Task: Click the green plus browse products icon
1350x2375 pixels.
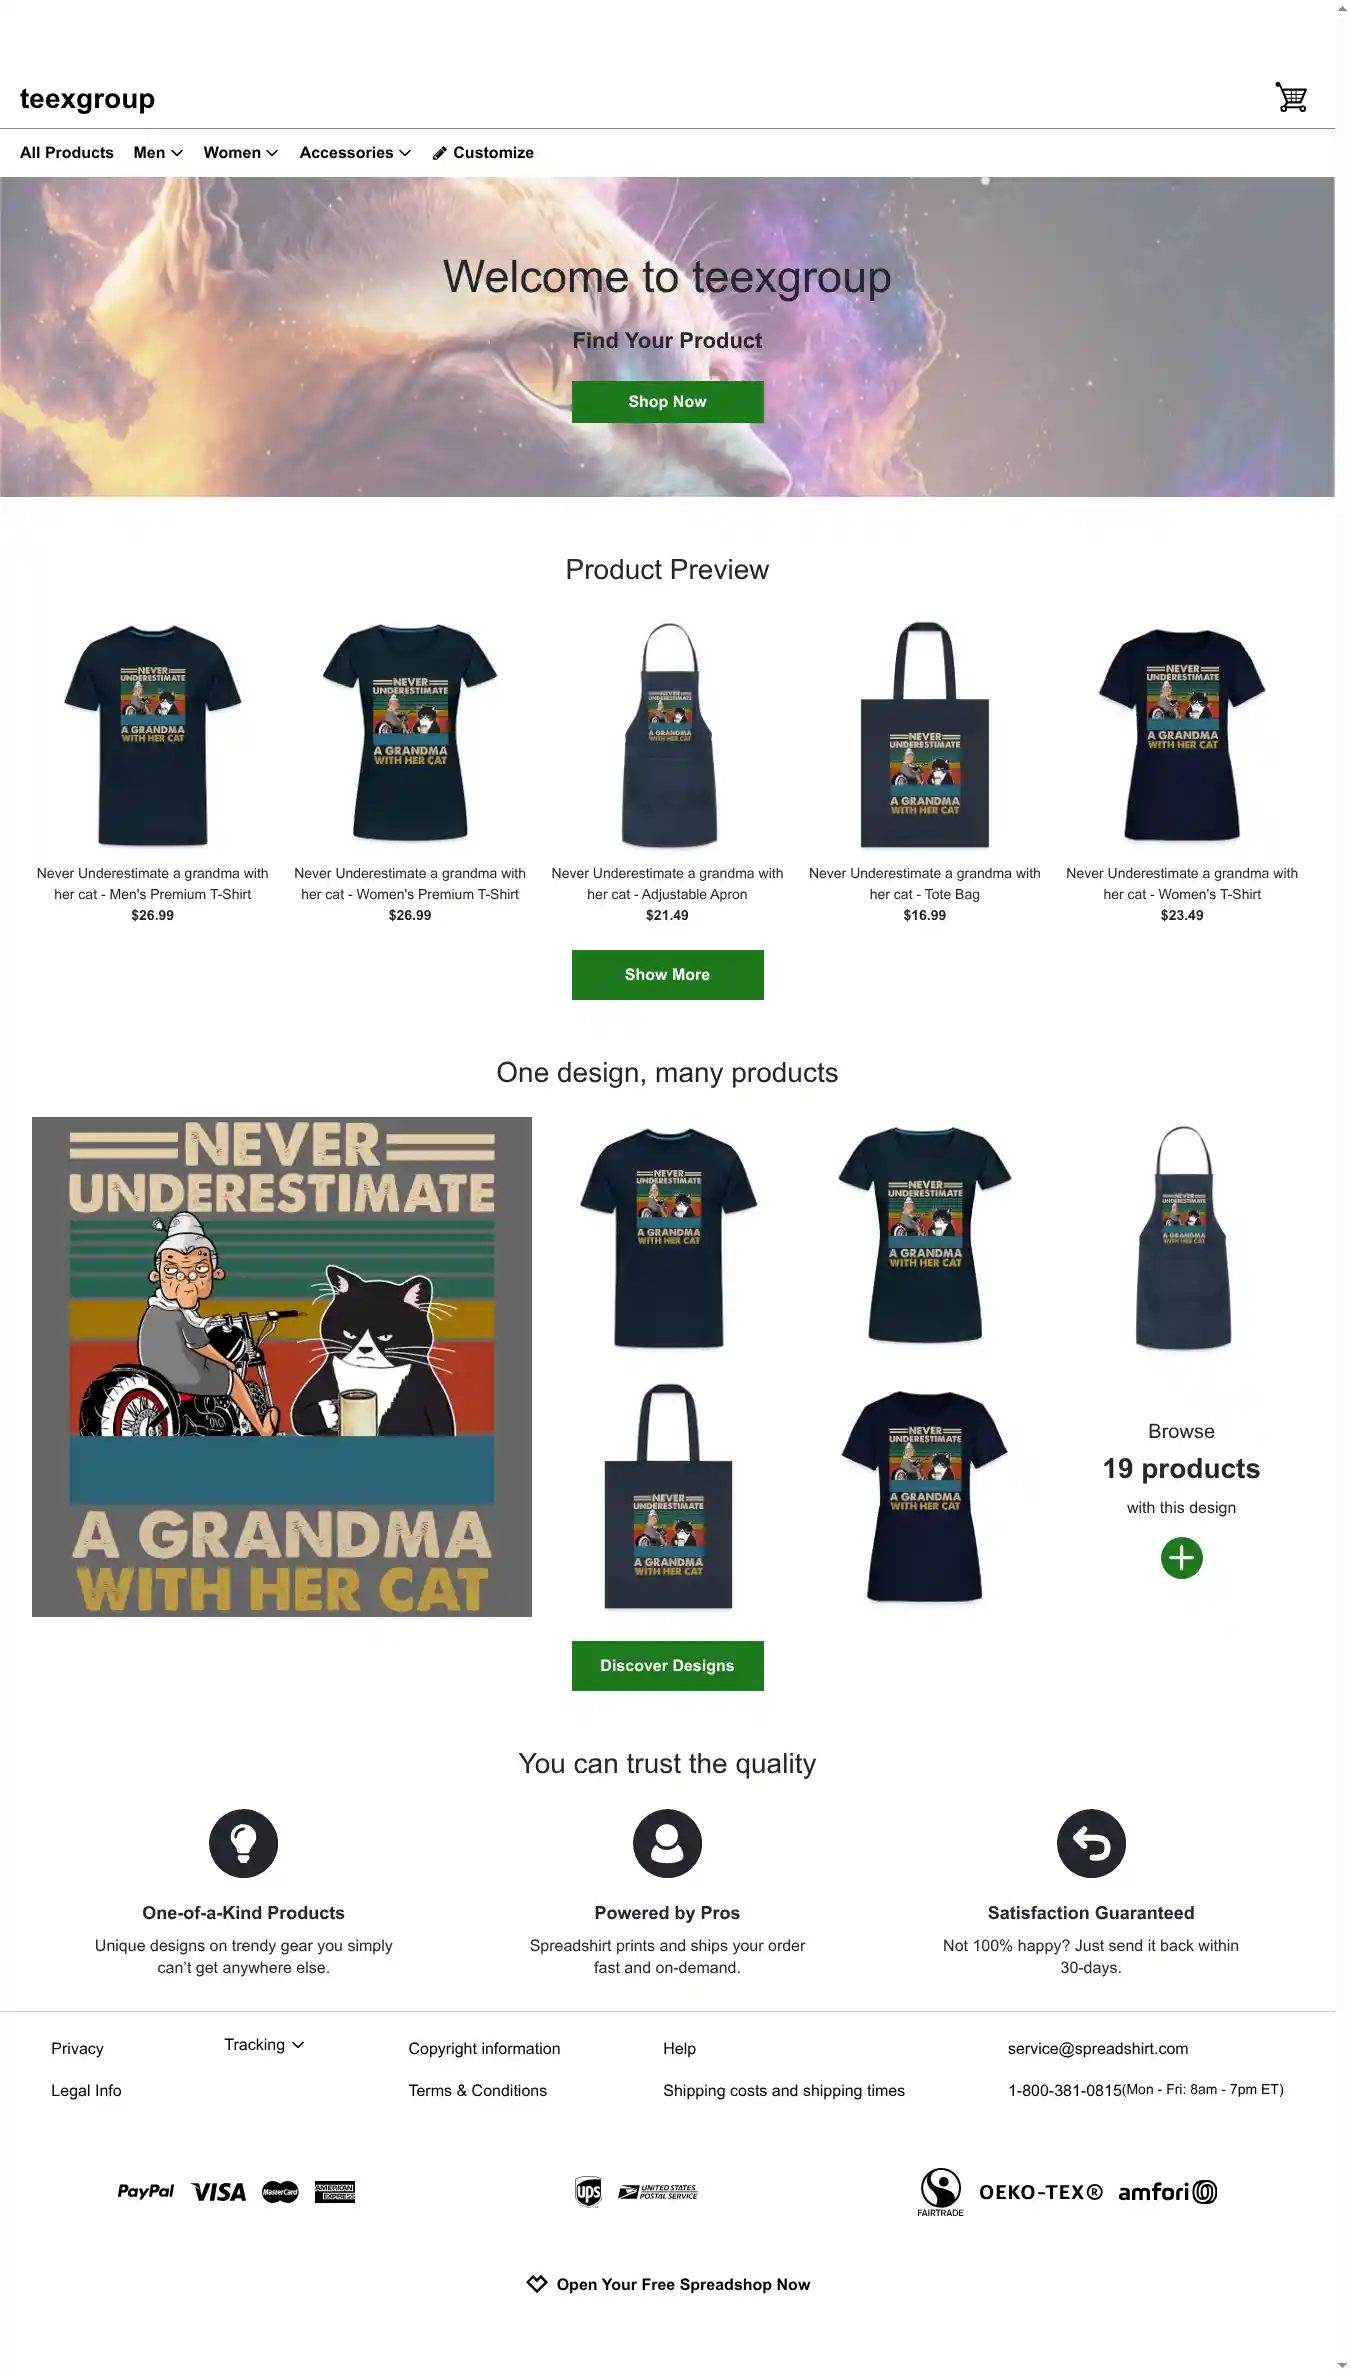Action: 1181,1557
